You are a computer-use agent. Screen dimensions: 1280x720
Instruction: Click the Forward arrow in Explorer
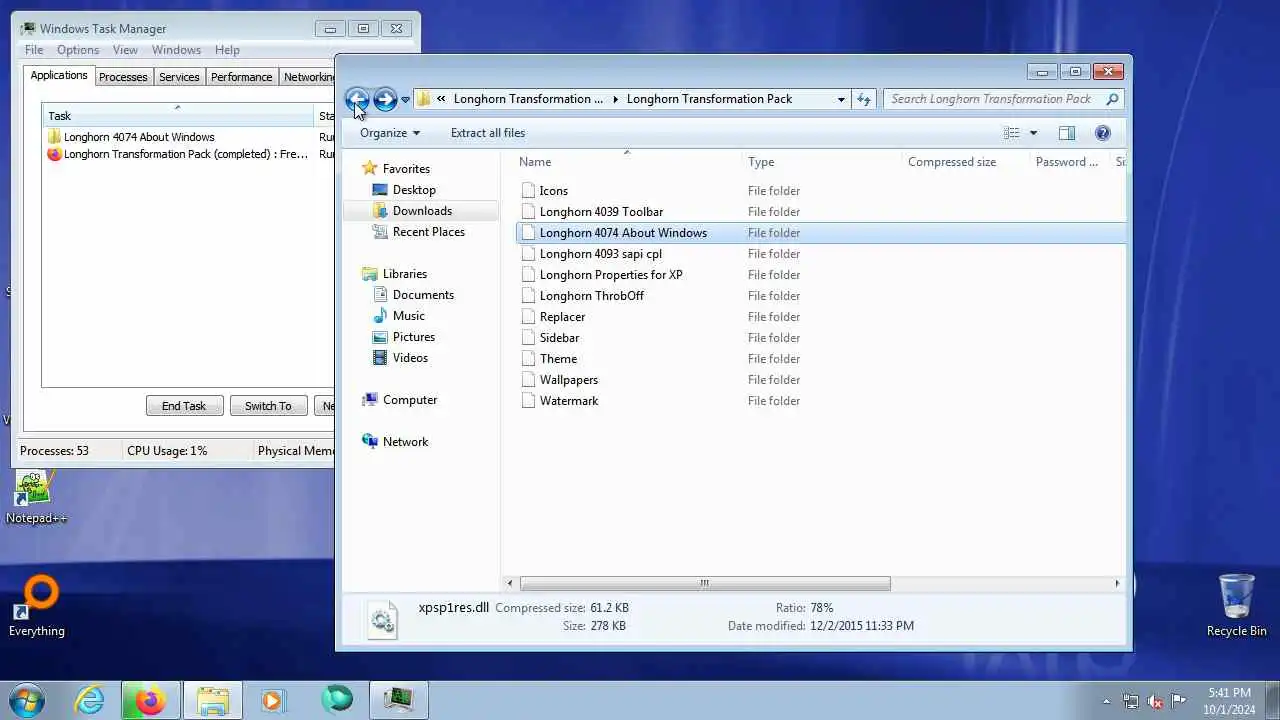point(385,99)
